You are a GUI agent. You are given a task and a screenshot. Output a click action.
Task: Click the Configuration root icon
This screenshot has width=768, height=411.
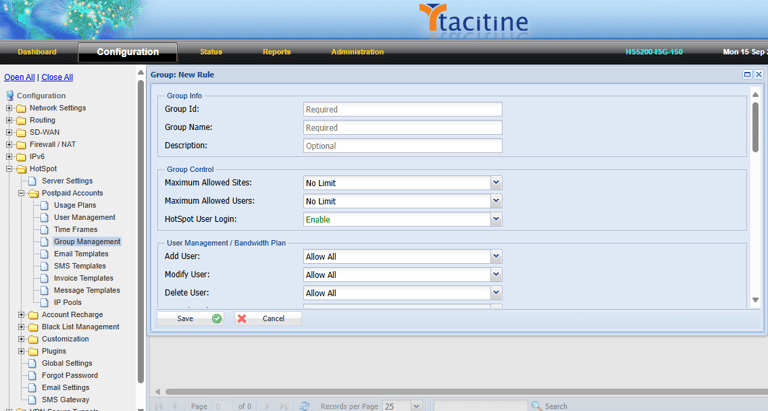point(9,96)
